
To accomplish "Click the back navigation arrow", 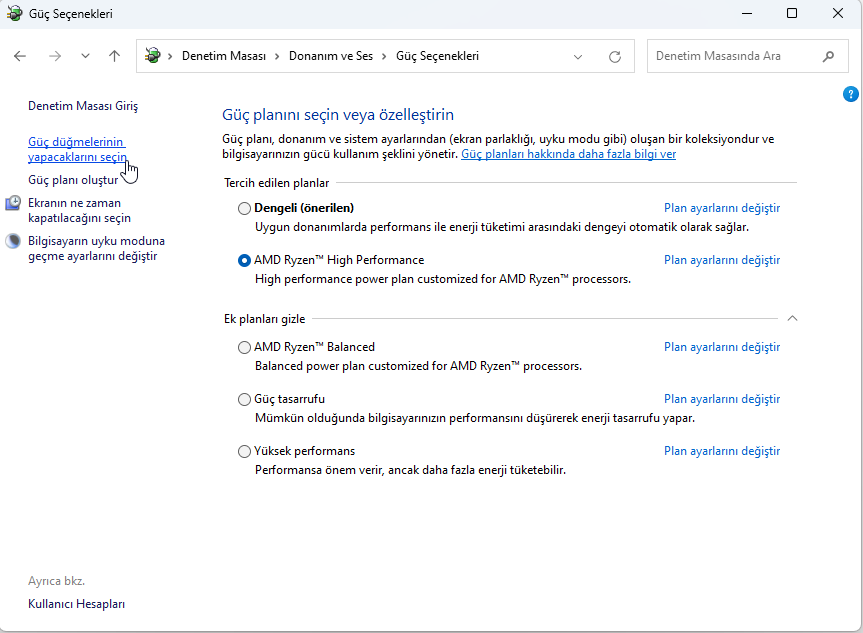I will pyautogui.click(x=20, y=56).
